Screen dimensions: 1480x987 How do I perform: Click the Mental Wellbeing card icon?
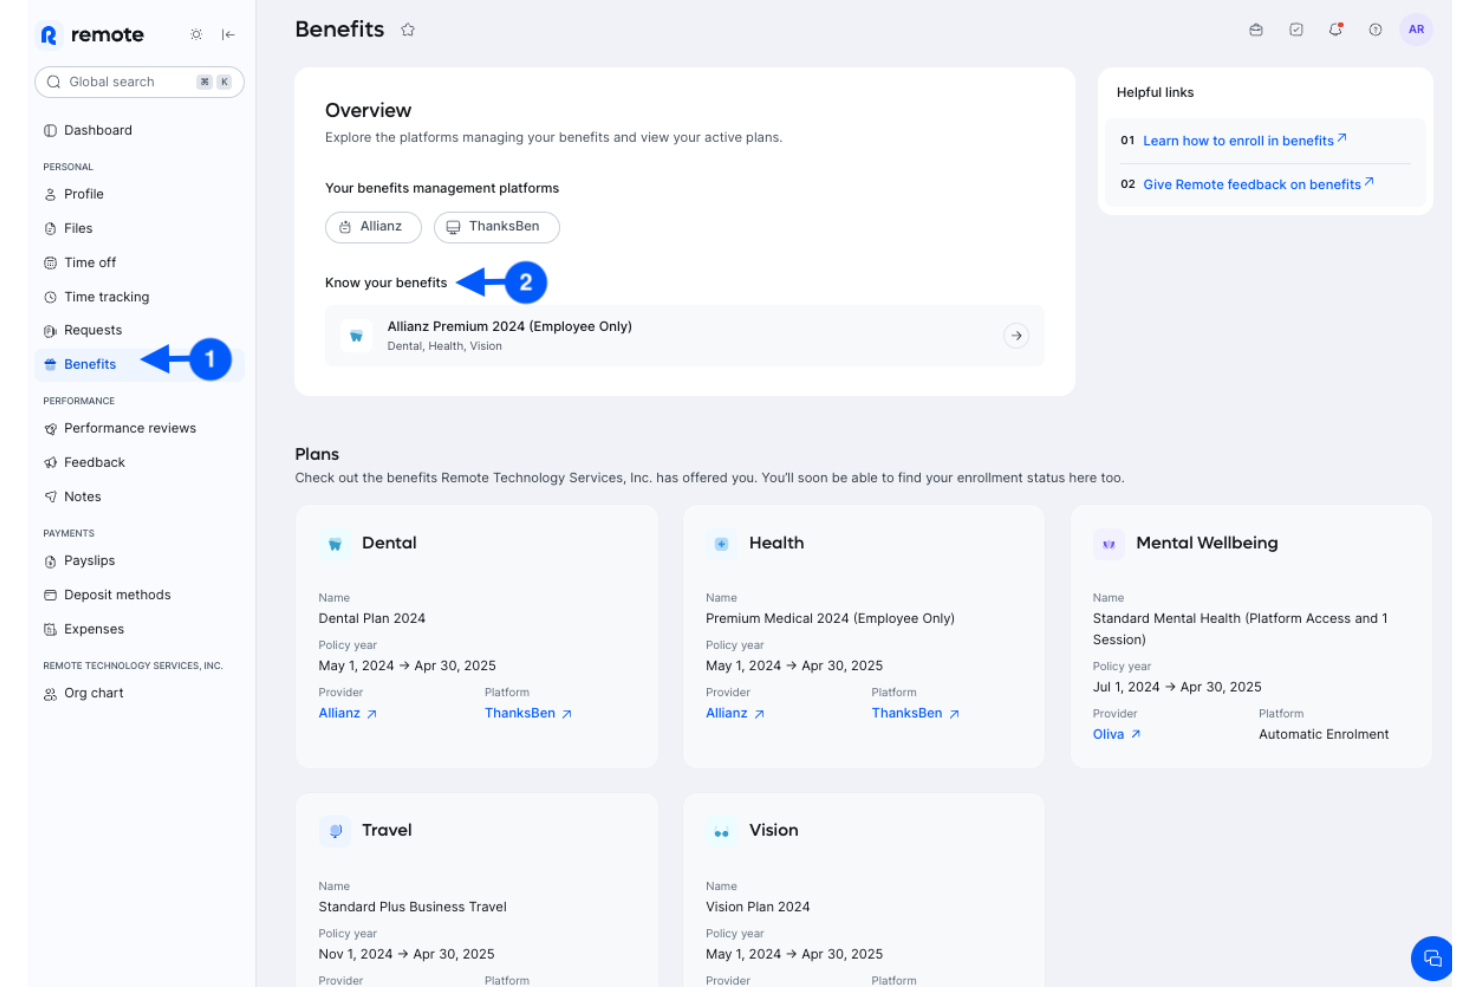point(1109,544)
